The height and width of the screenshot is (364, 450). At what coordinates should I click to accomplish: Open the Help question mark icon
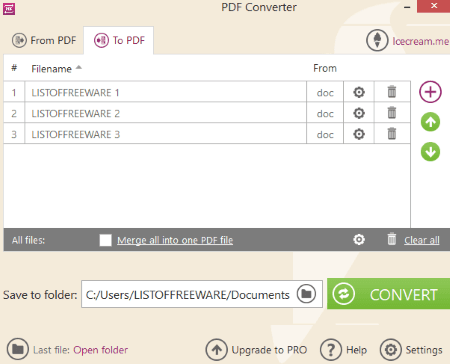331,350
